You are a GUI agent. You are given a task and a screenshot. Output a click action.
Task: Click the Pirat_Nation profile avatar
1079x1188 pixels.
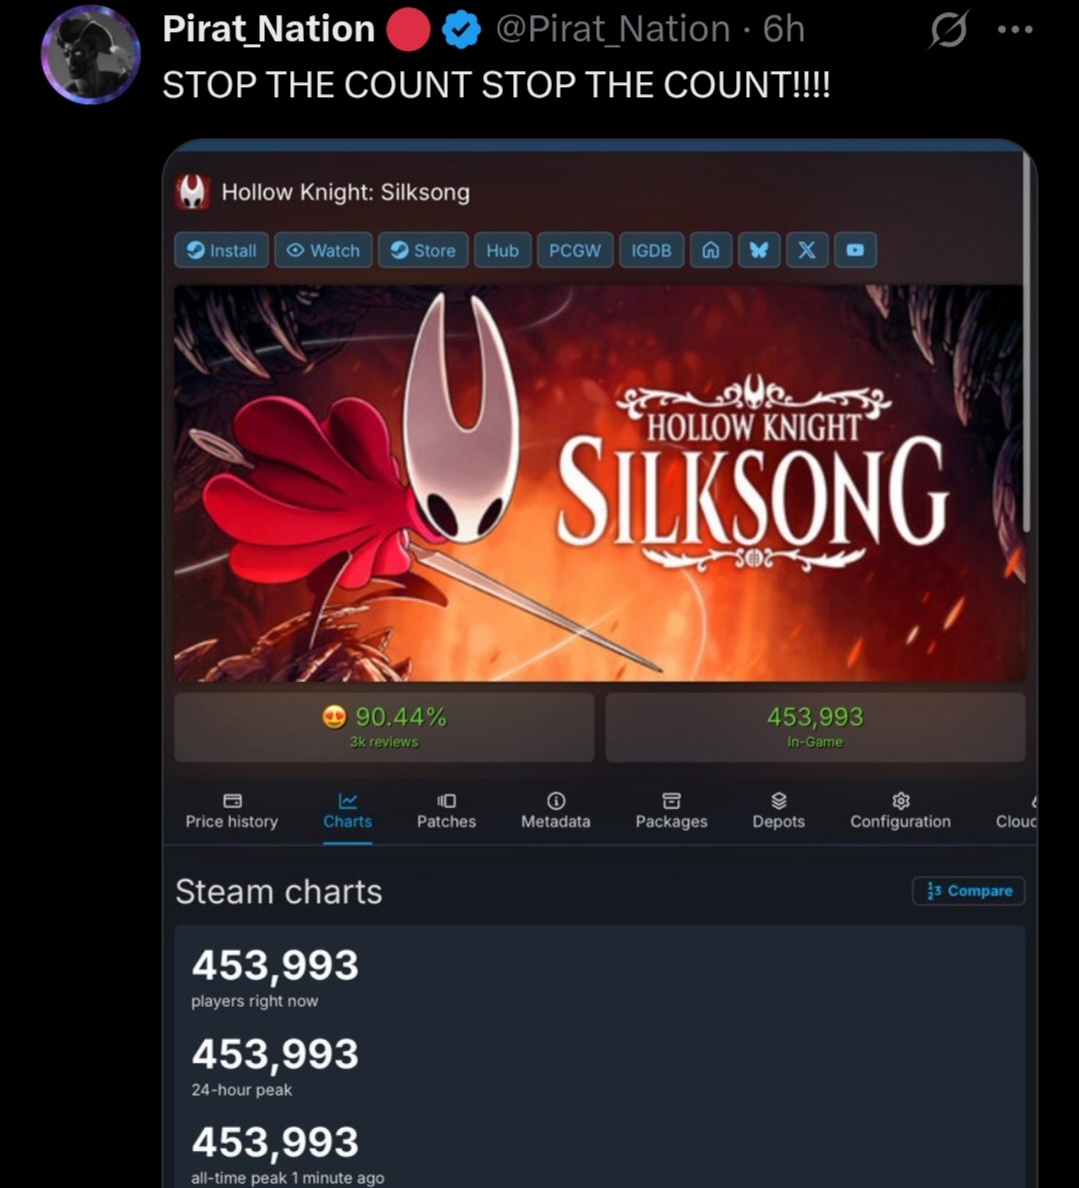click(x=90, y=55)
